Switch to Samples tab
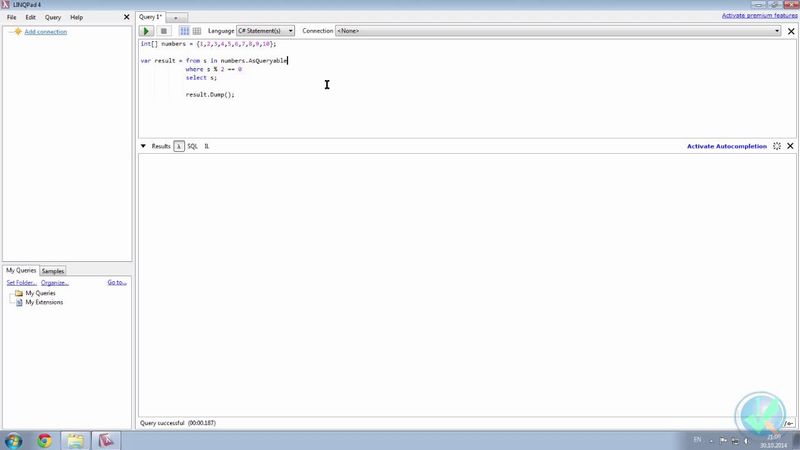This screenshot has width=800, height=450. click(53, 271)
